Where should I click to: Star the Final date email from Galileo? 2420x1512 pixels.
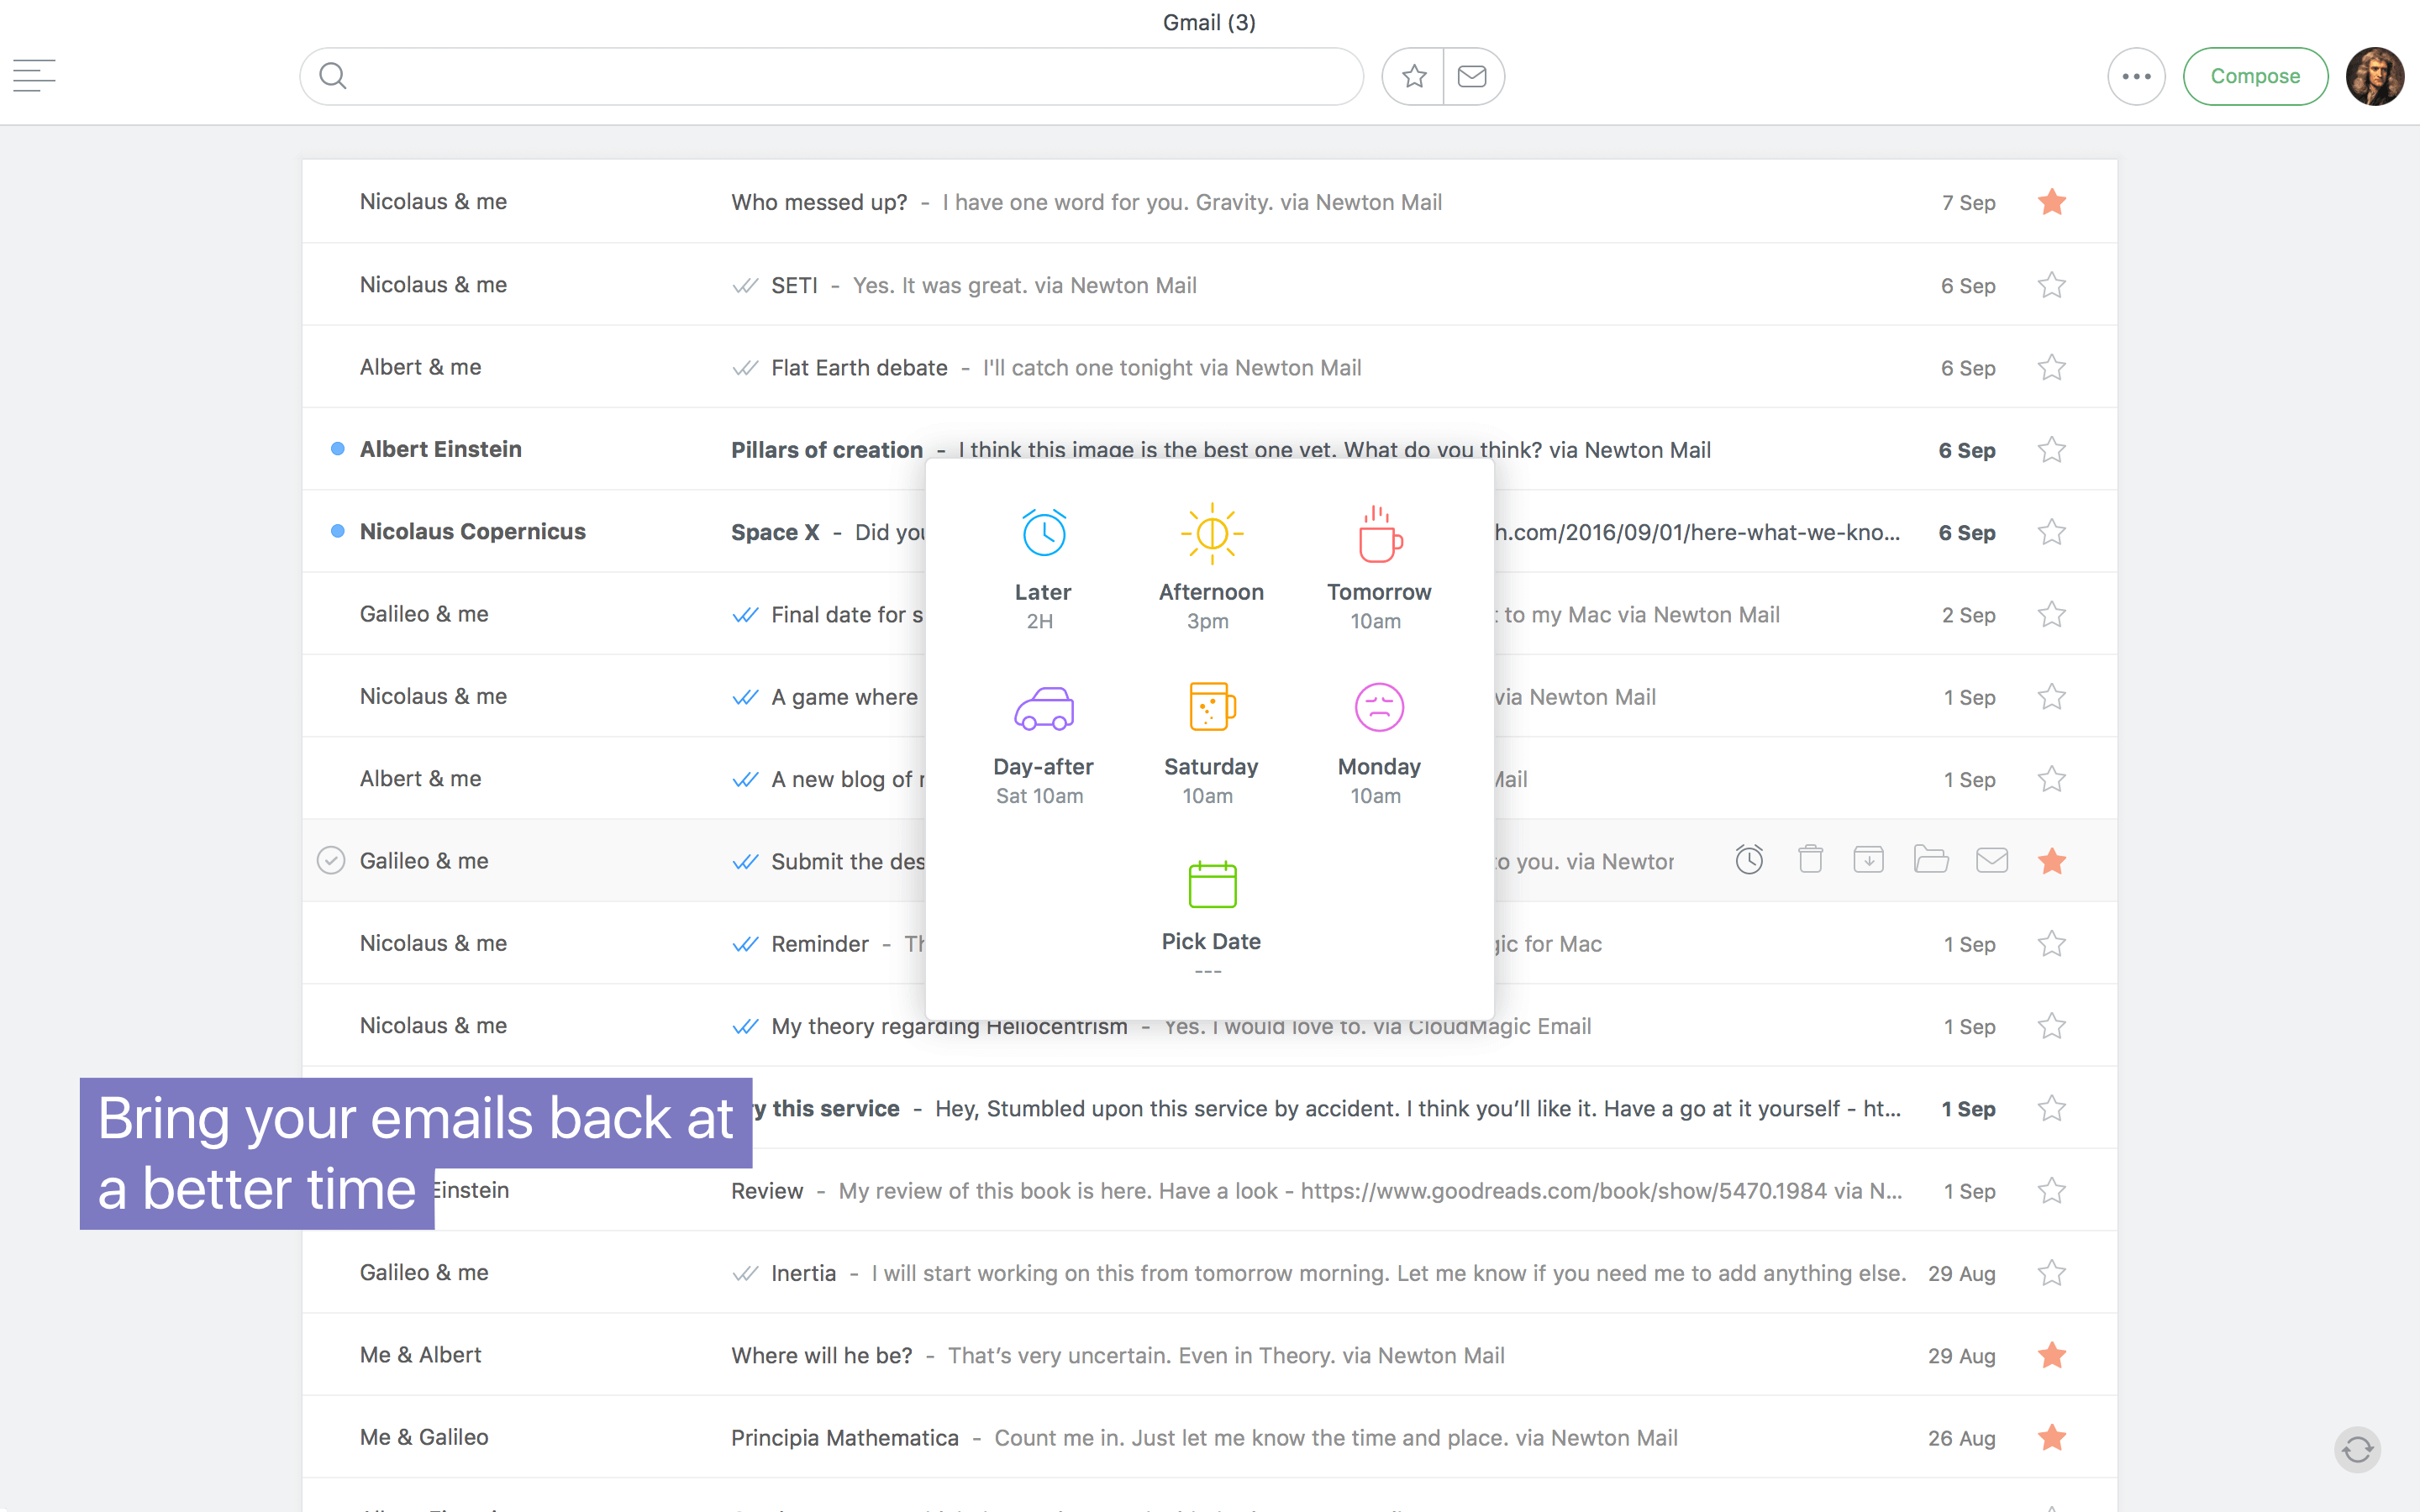(2052, 614)
